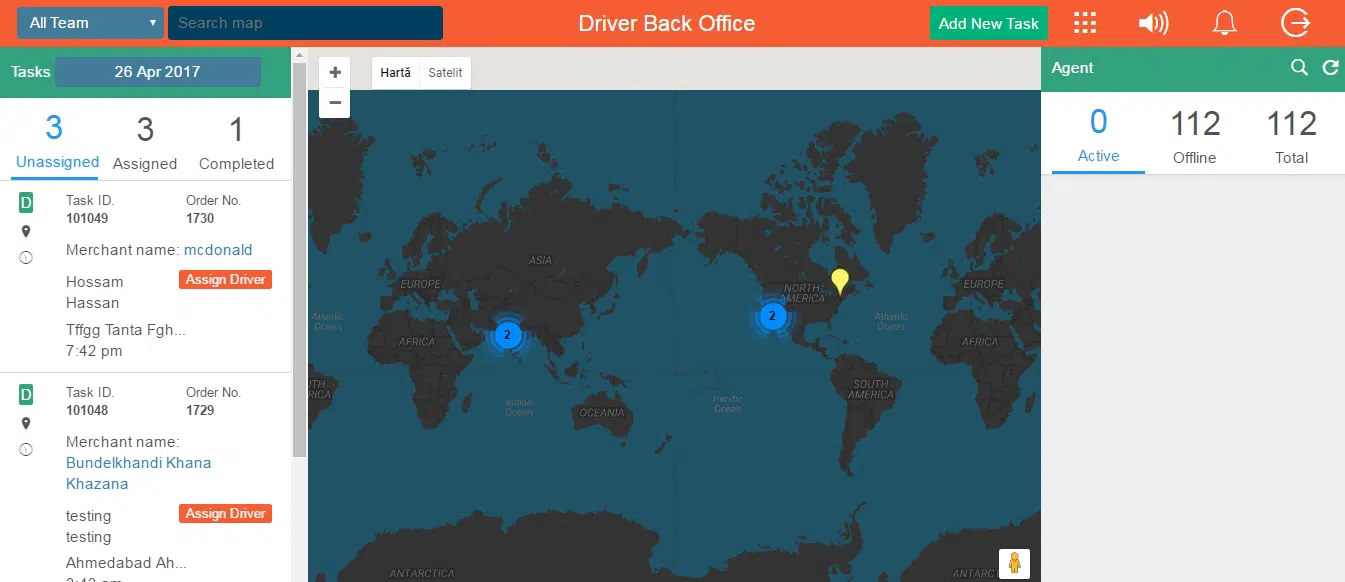Switch map to Satelit view
Viewport: 1345px width, 582px height.
(x=445, y=73)
